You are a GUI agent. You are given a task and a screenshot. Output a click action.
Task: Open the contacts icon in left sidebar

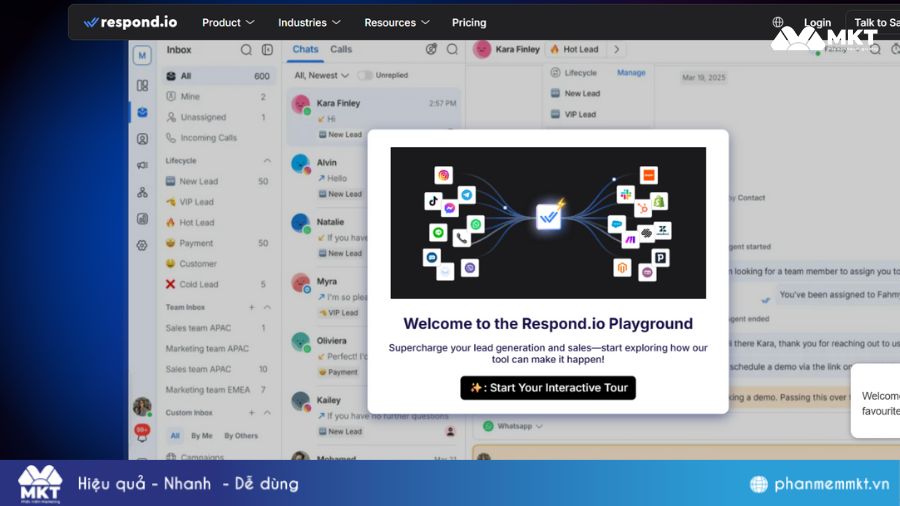click(142, 139)
